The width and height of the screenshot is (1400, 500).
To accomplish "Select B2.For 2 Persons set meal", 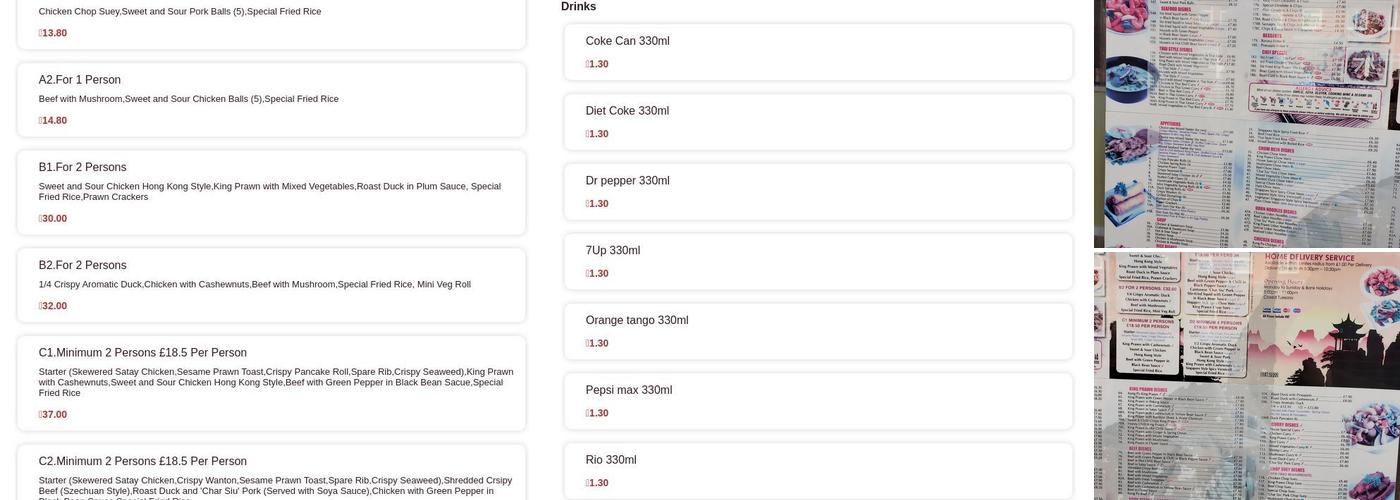I will coord(271,285).
